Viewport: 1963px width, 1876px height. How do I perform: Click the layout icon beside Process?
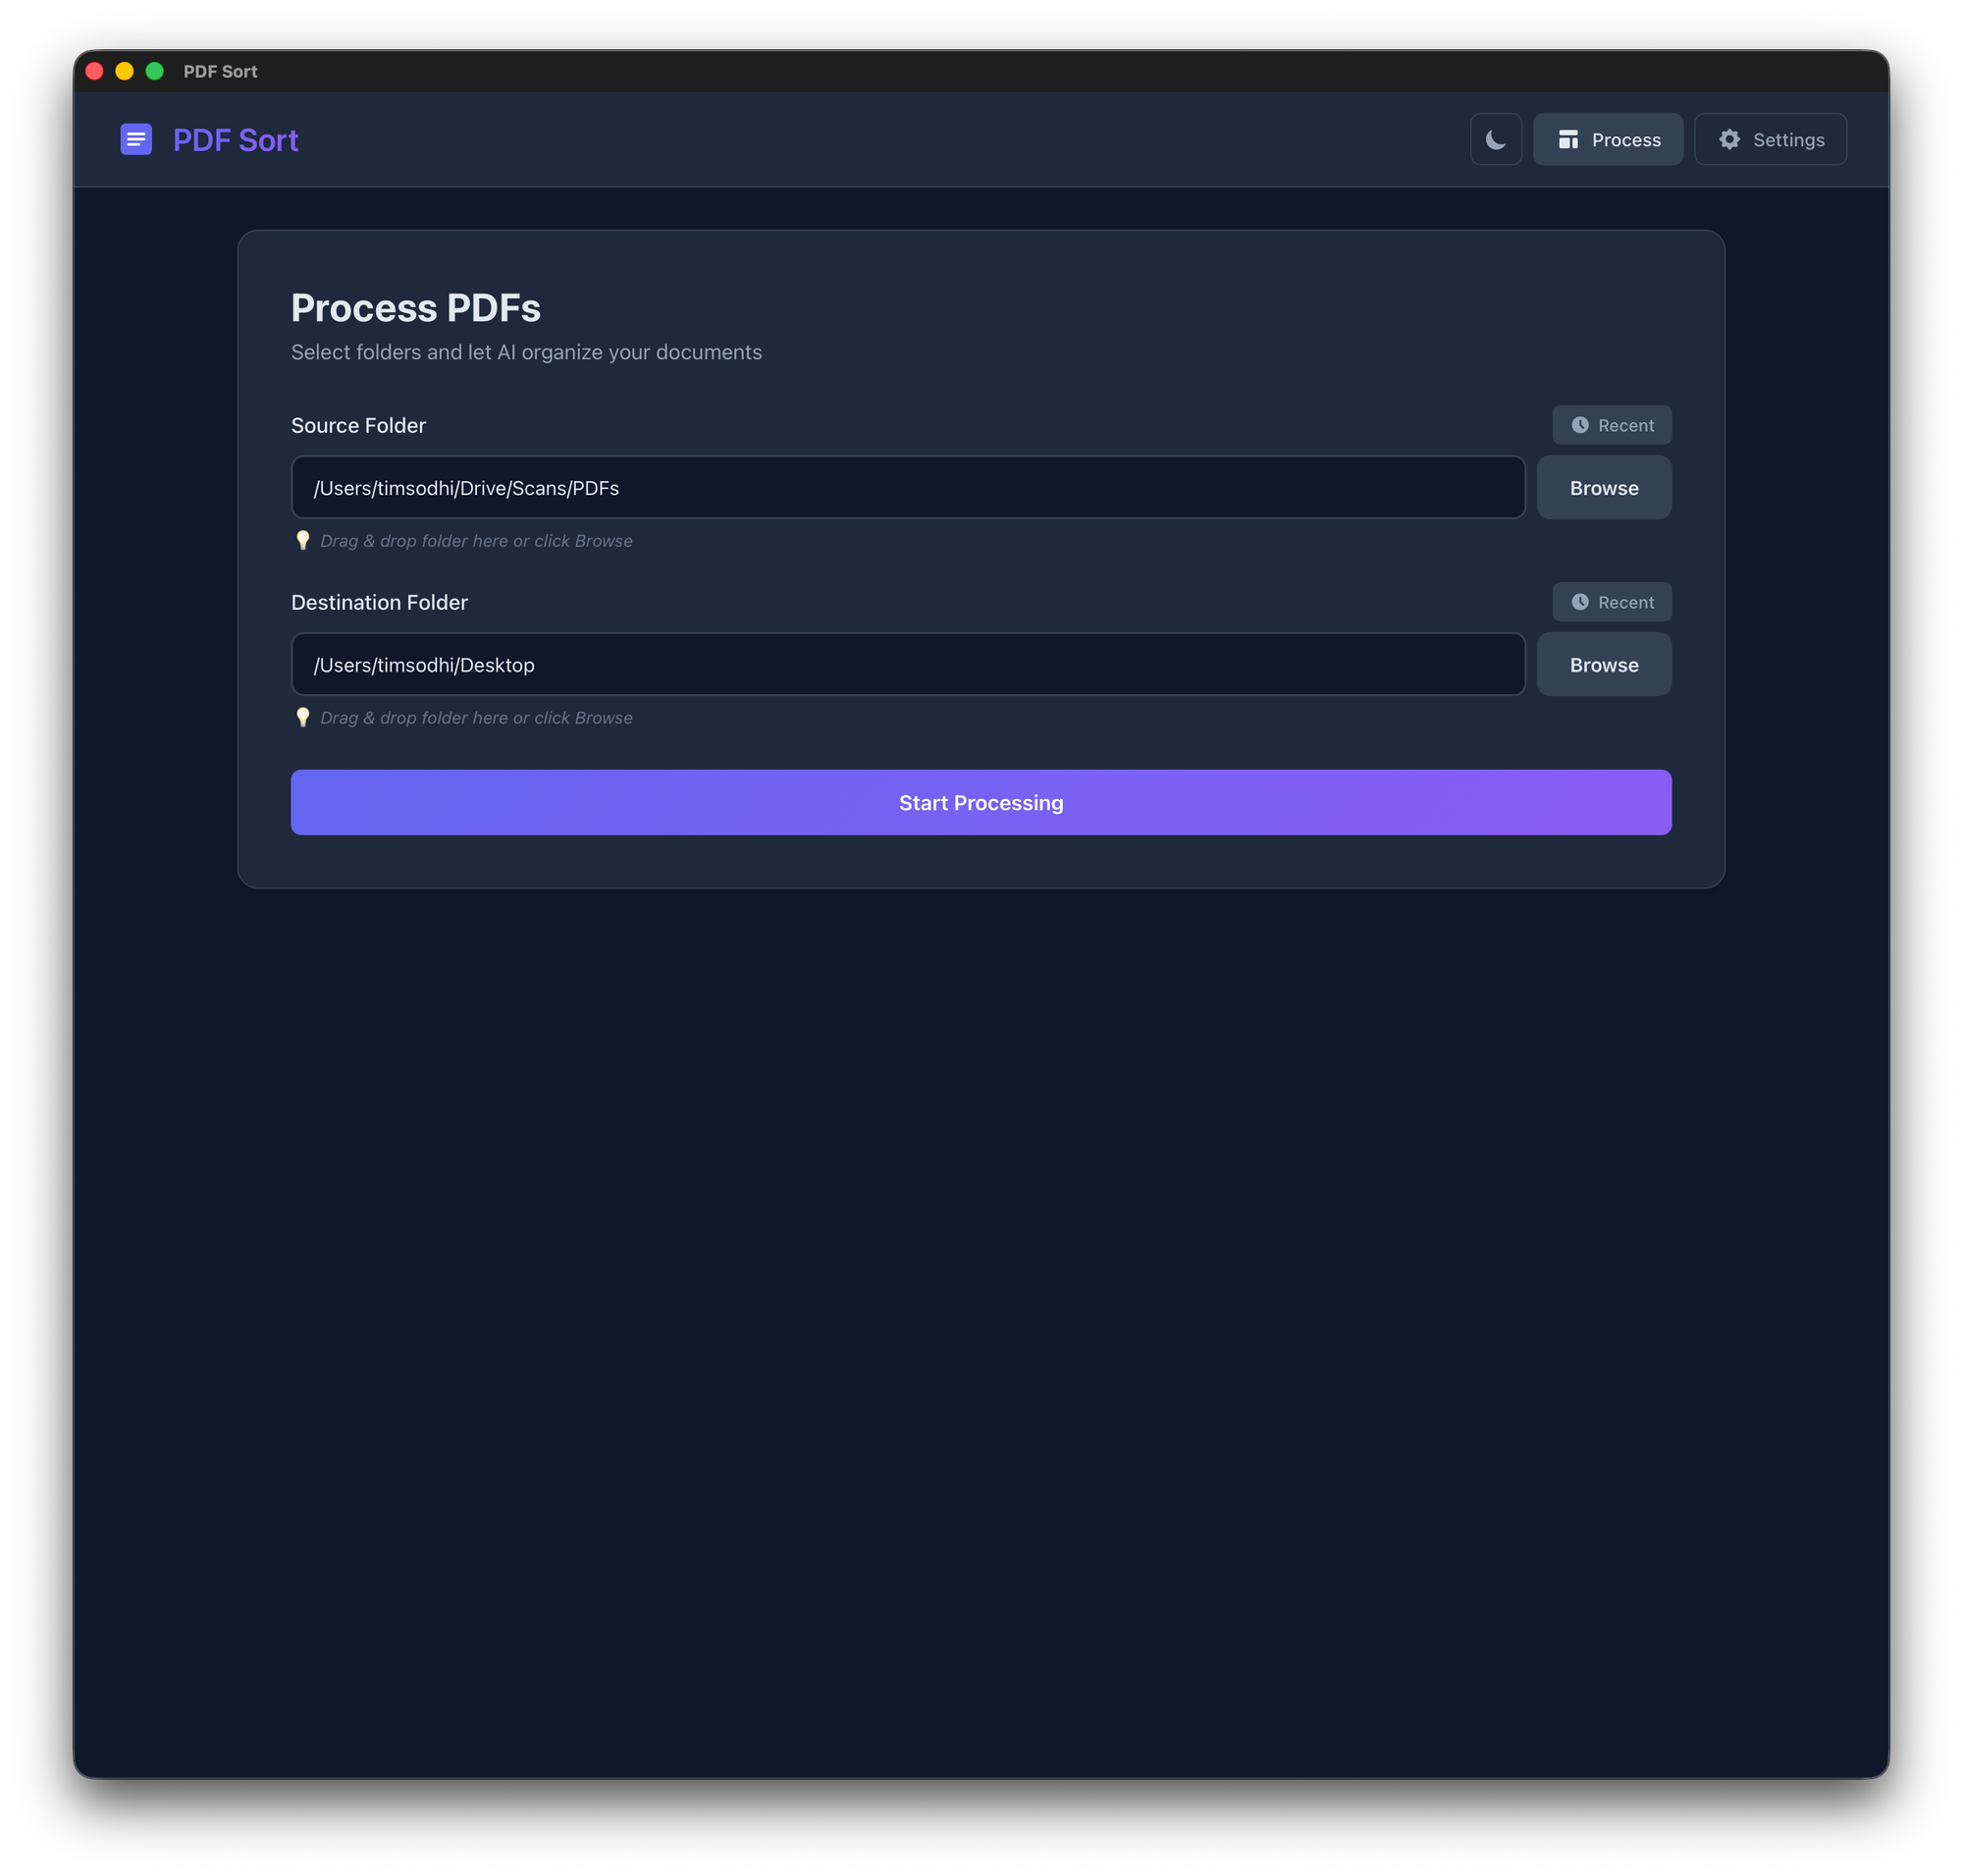click(x=1568, y=139)
